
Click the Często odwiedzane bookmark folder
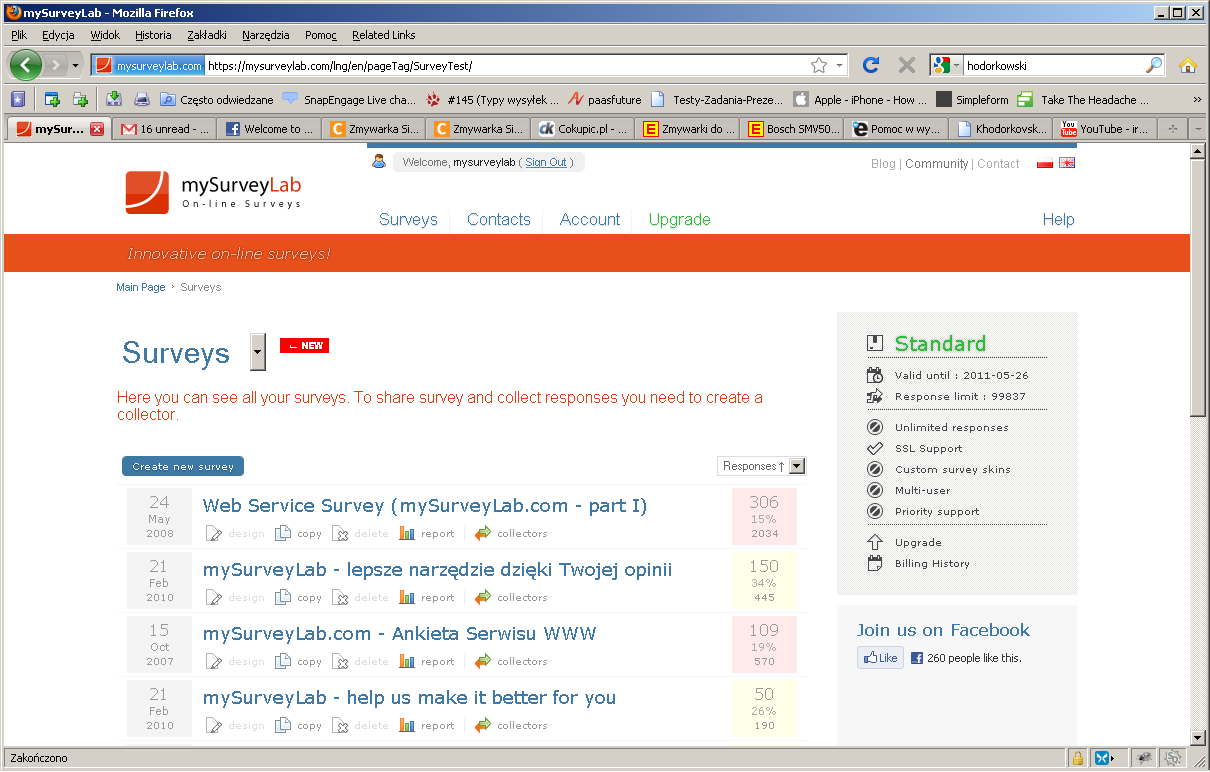(x=216, y=99)
